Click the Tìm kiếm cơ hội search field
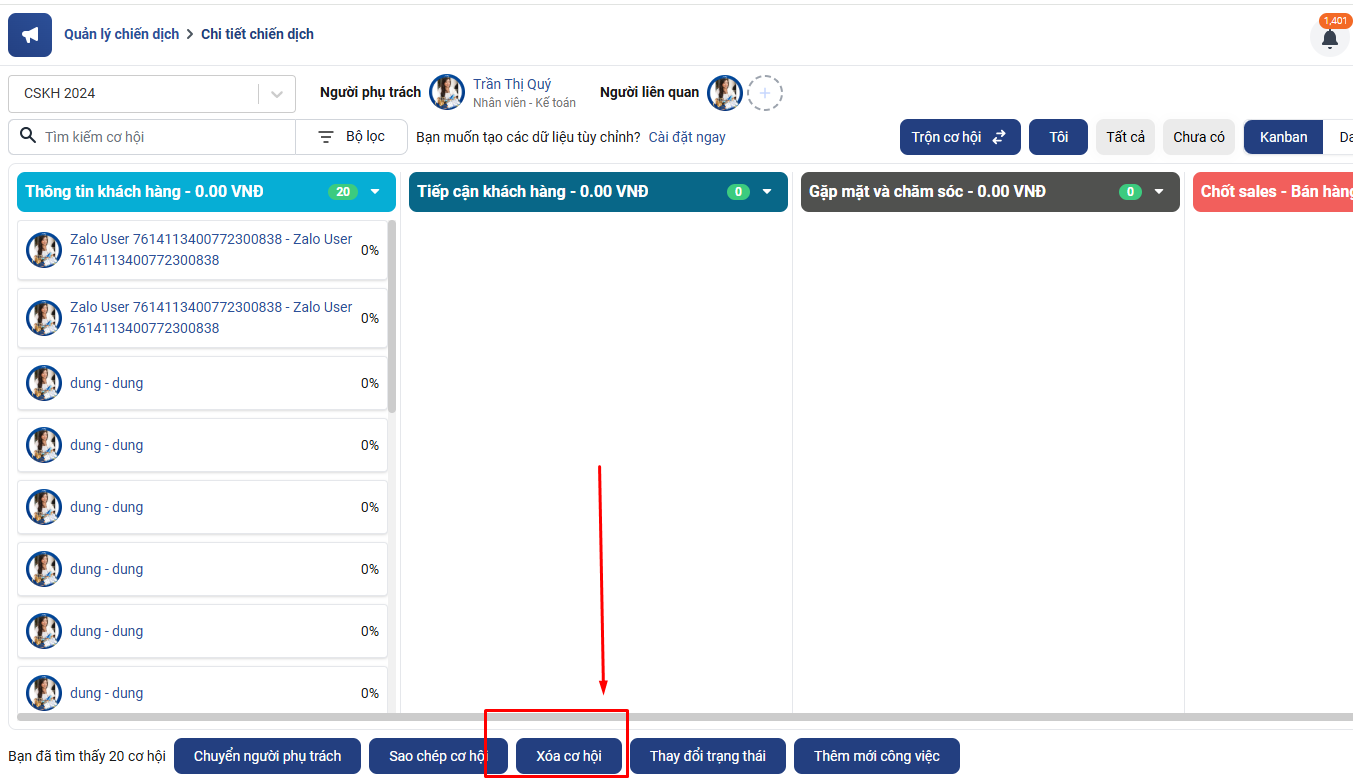 (x=165, y=137)
